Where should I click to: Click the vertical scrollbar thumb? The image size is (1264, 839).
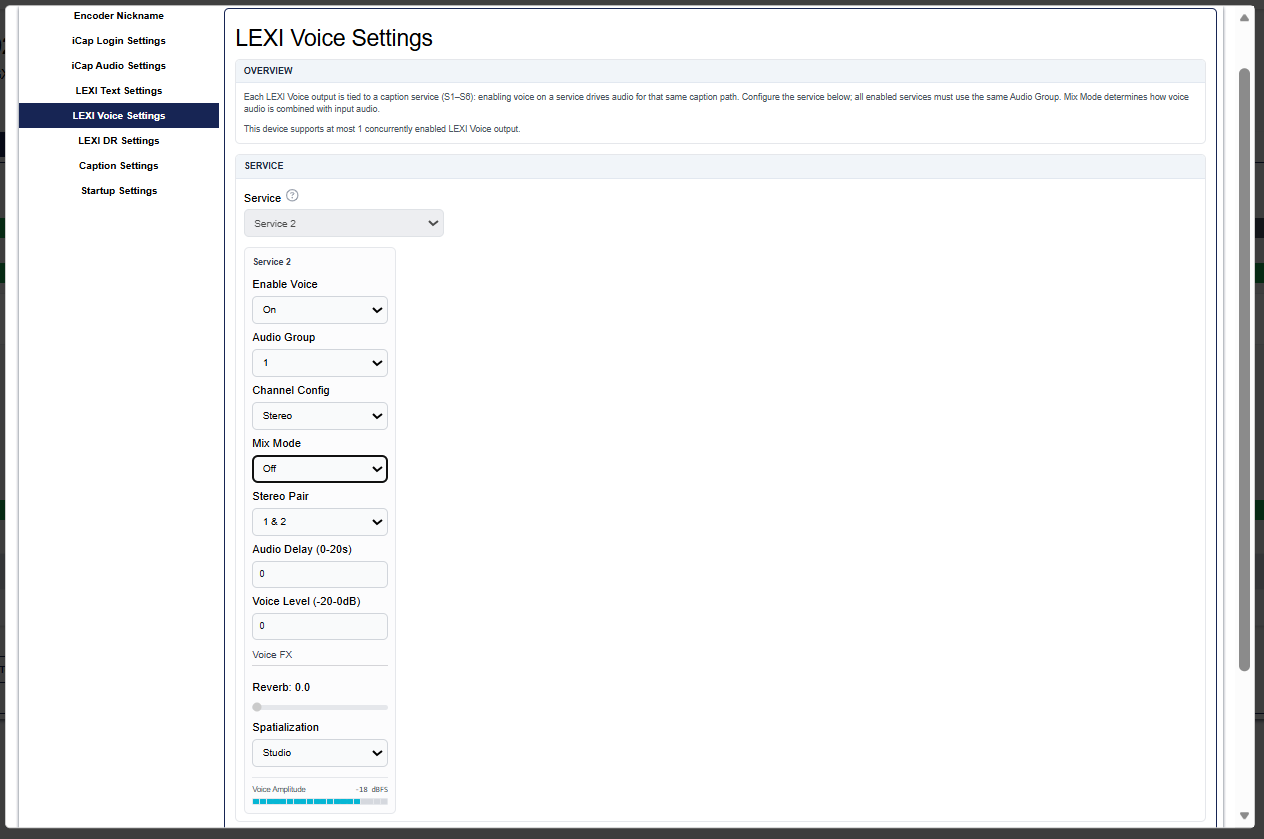pyautogui.click(x=1245, y=370)
